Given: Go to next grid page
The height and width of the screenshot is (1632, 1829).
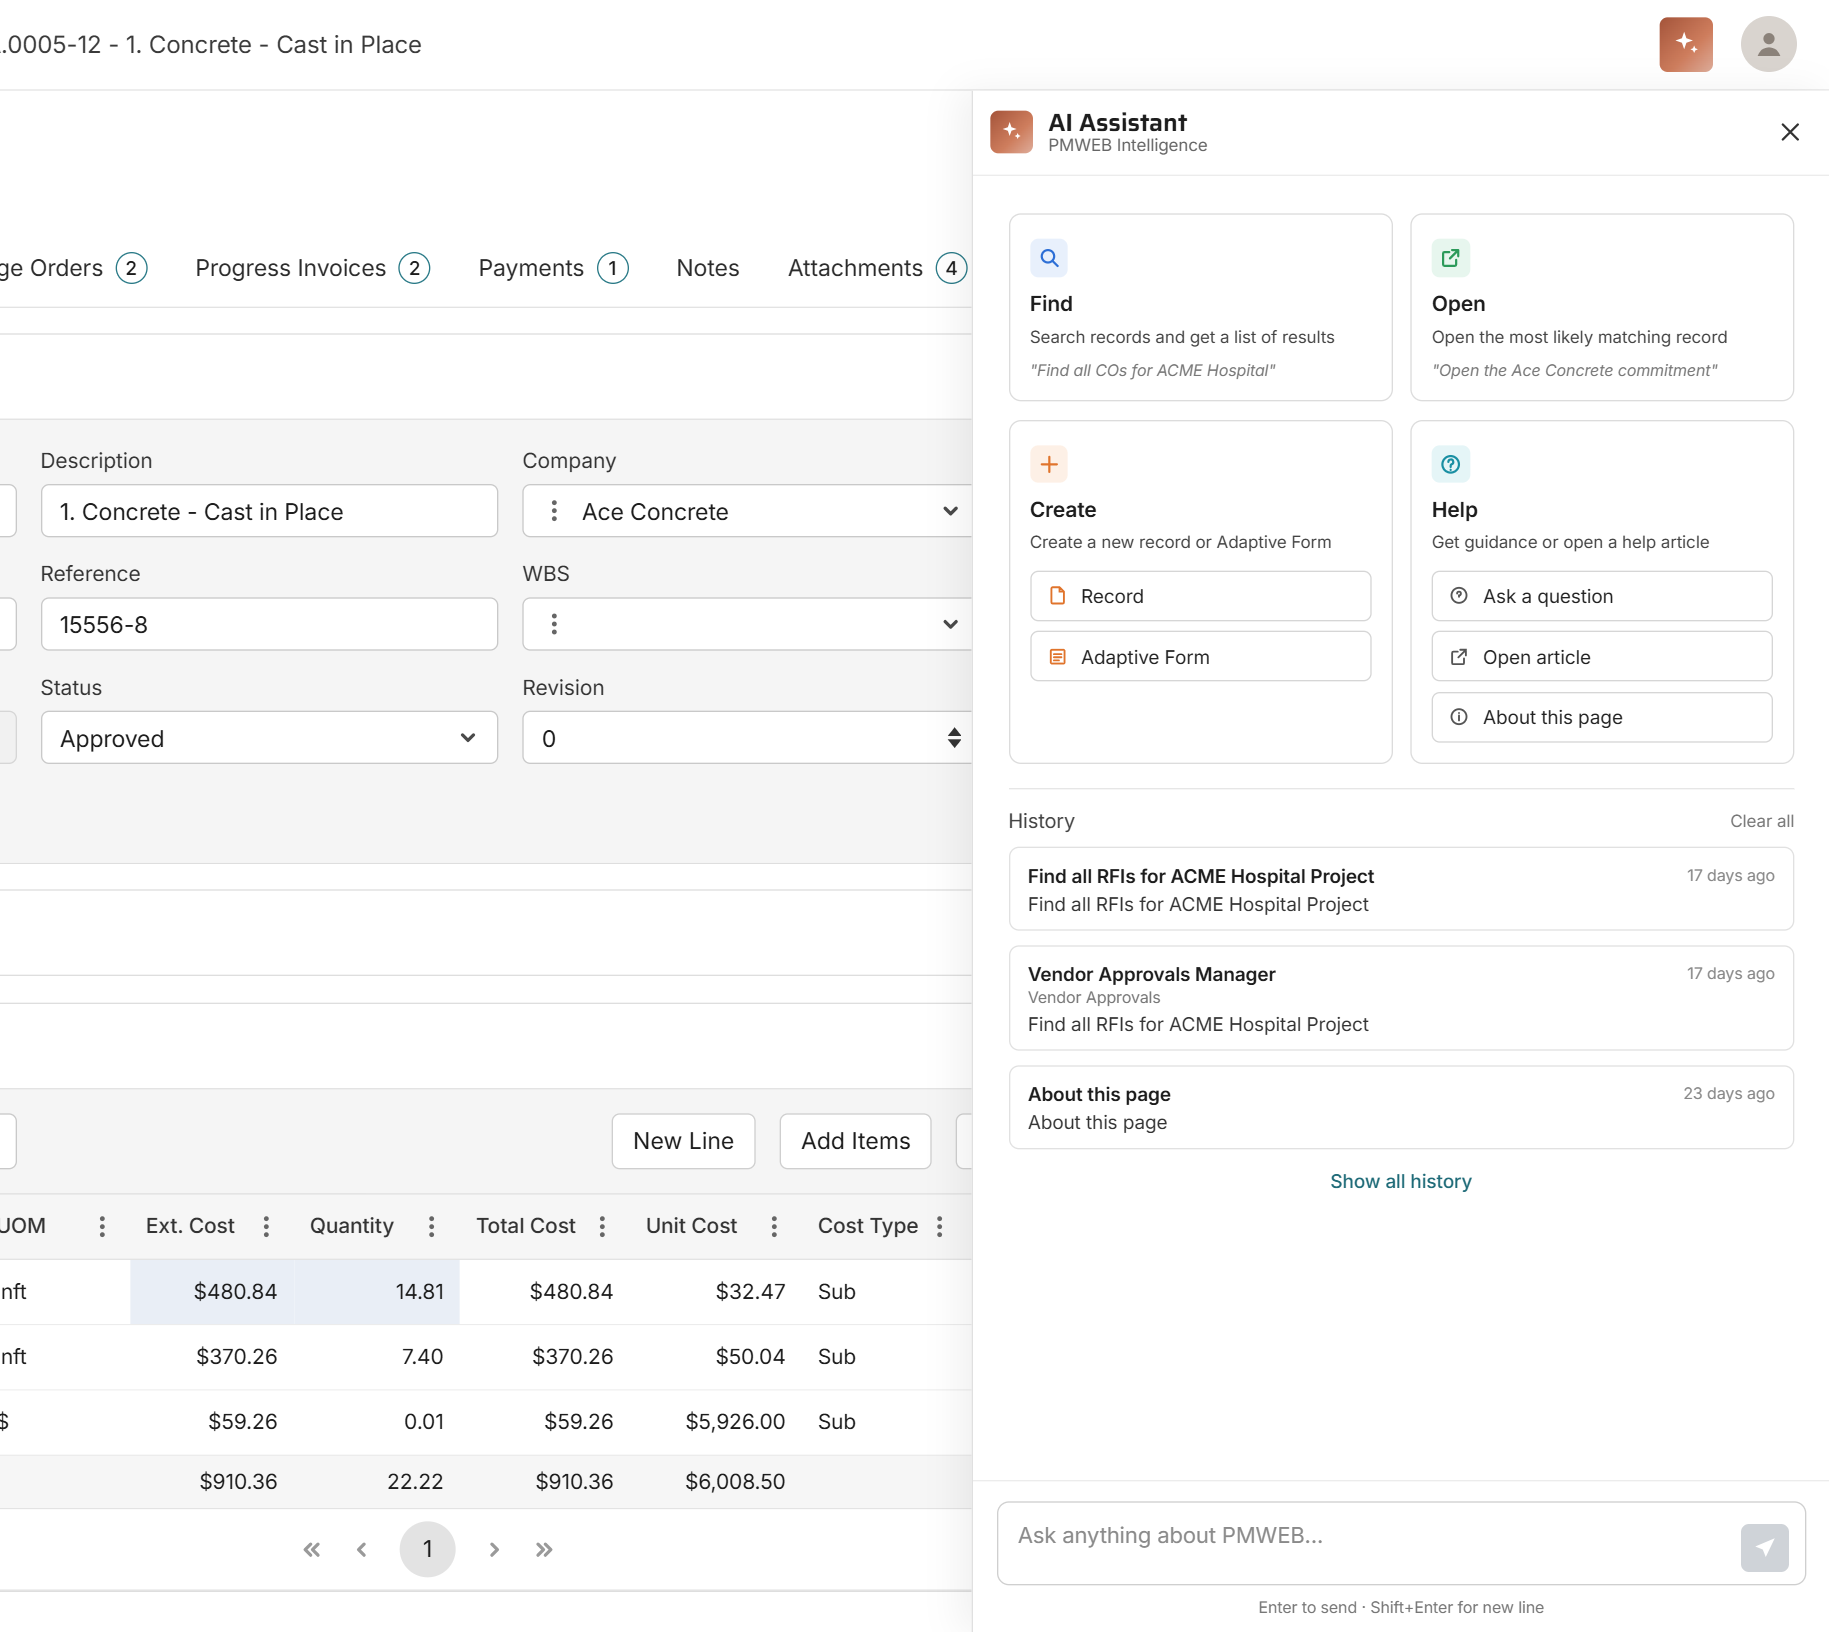Looking at the screenshot, I should [494, 1549].
